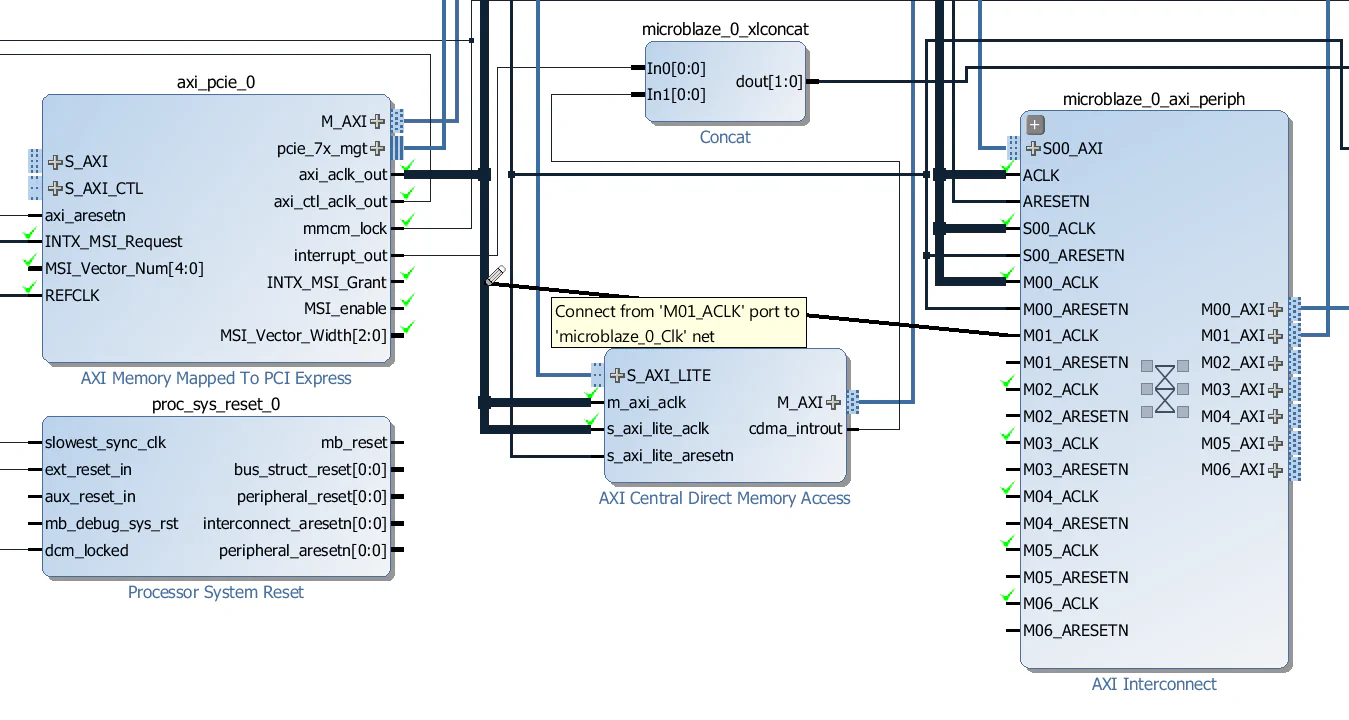This screenshot has height=720, width=1349.
Task: Expand the S_AXI_LITE interface on the CDMA block
Action: 618,375
